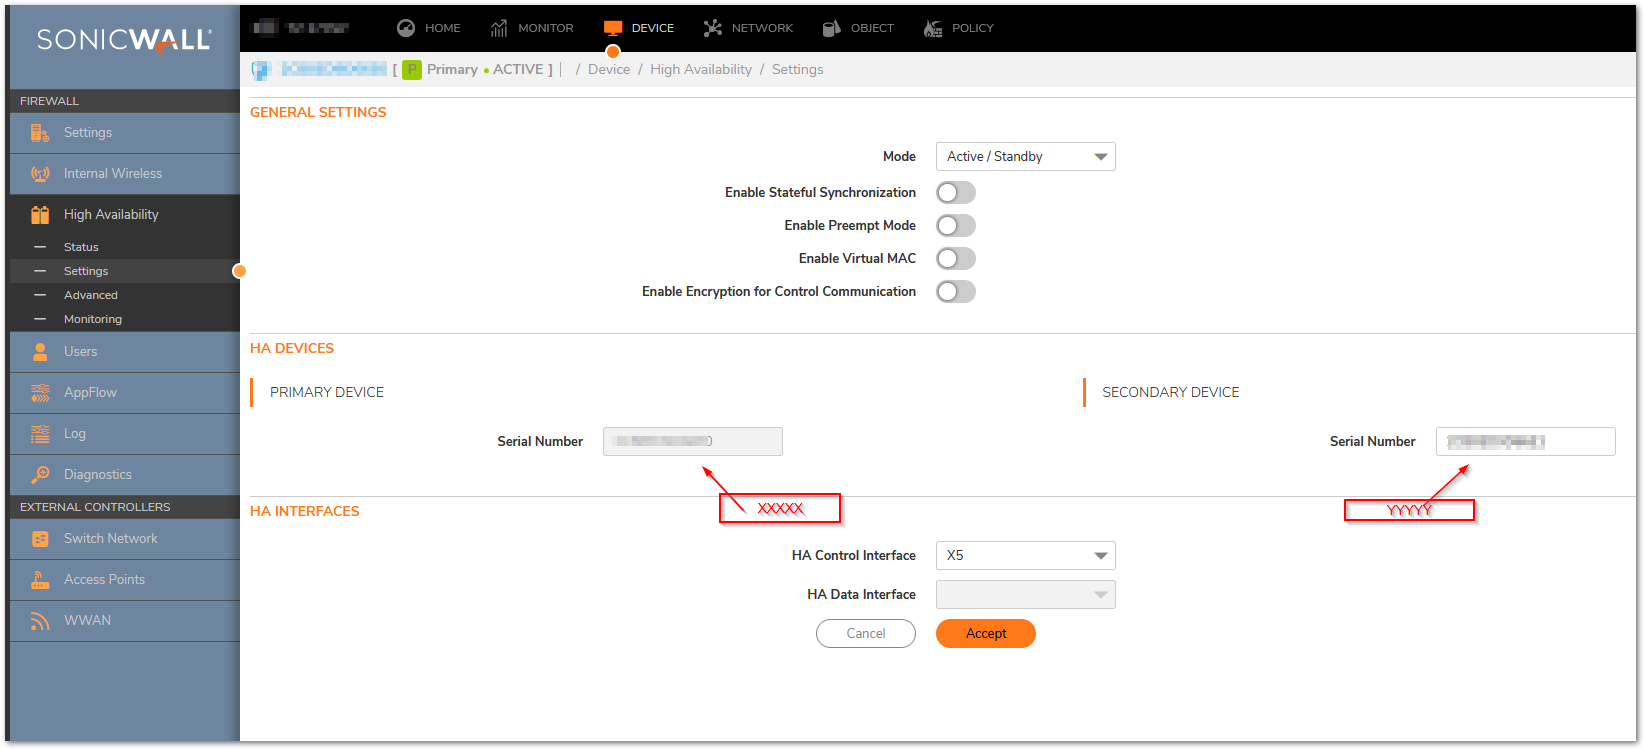The height and width of the screenshot is (750, 1645).
Task: Expand the HA Control Interface dropdown
Action: [1025, 556]
